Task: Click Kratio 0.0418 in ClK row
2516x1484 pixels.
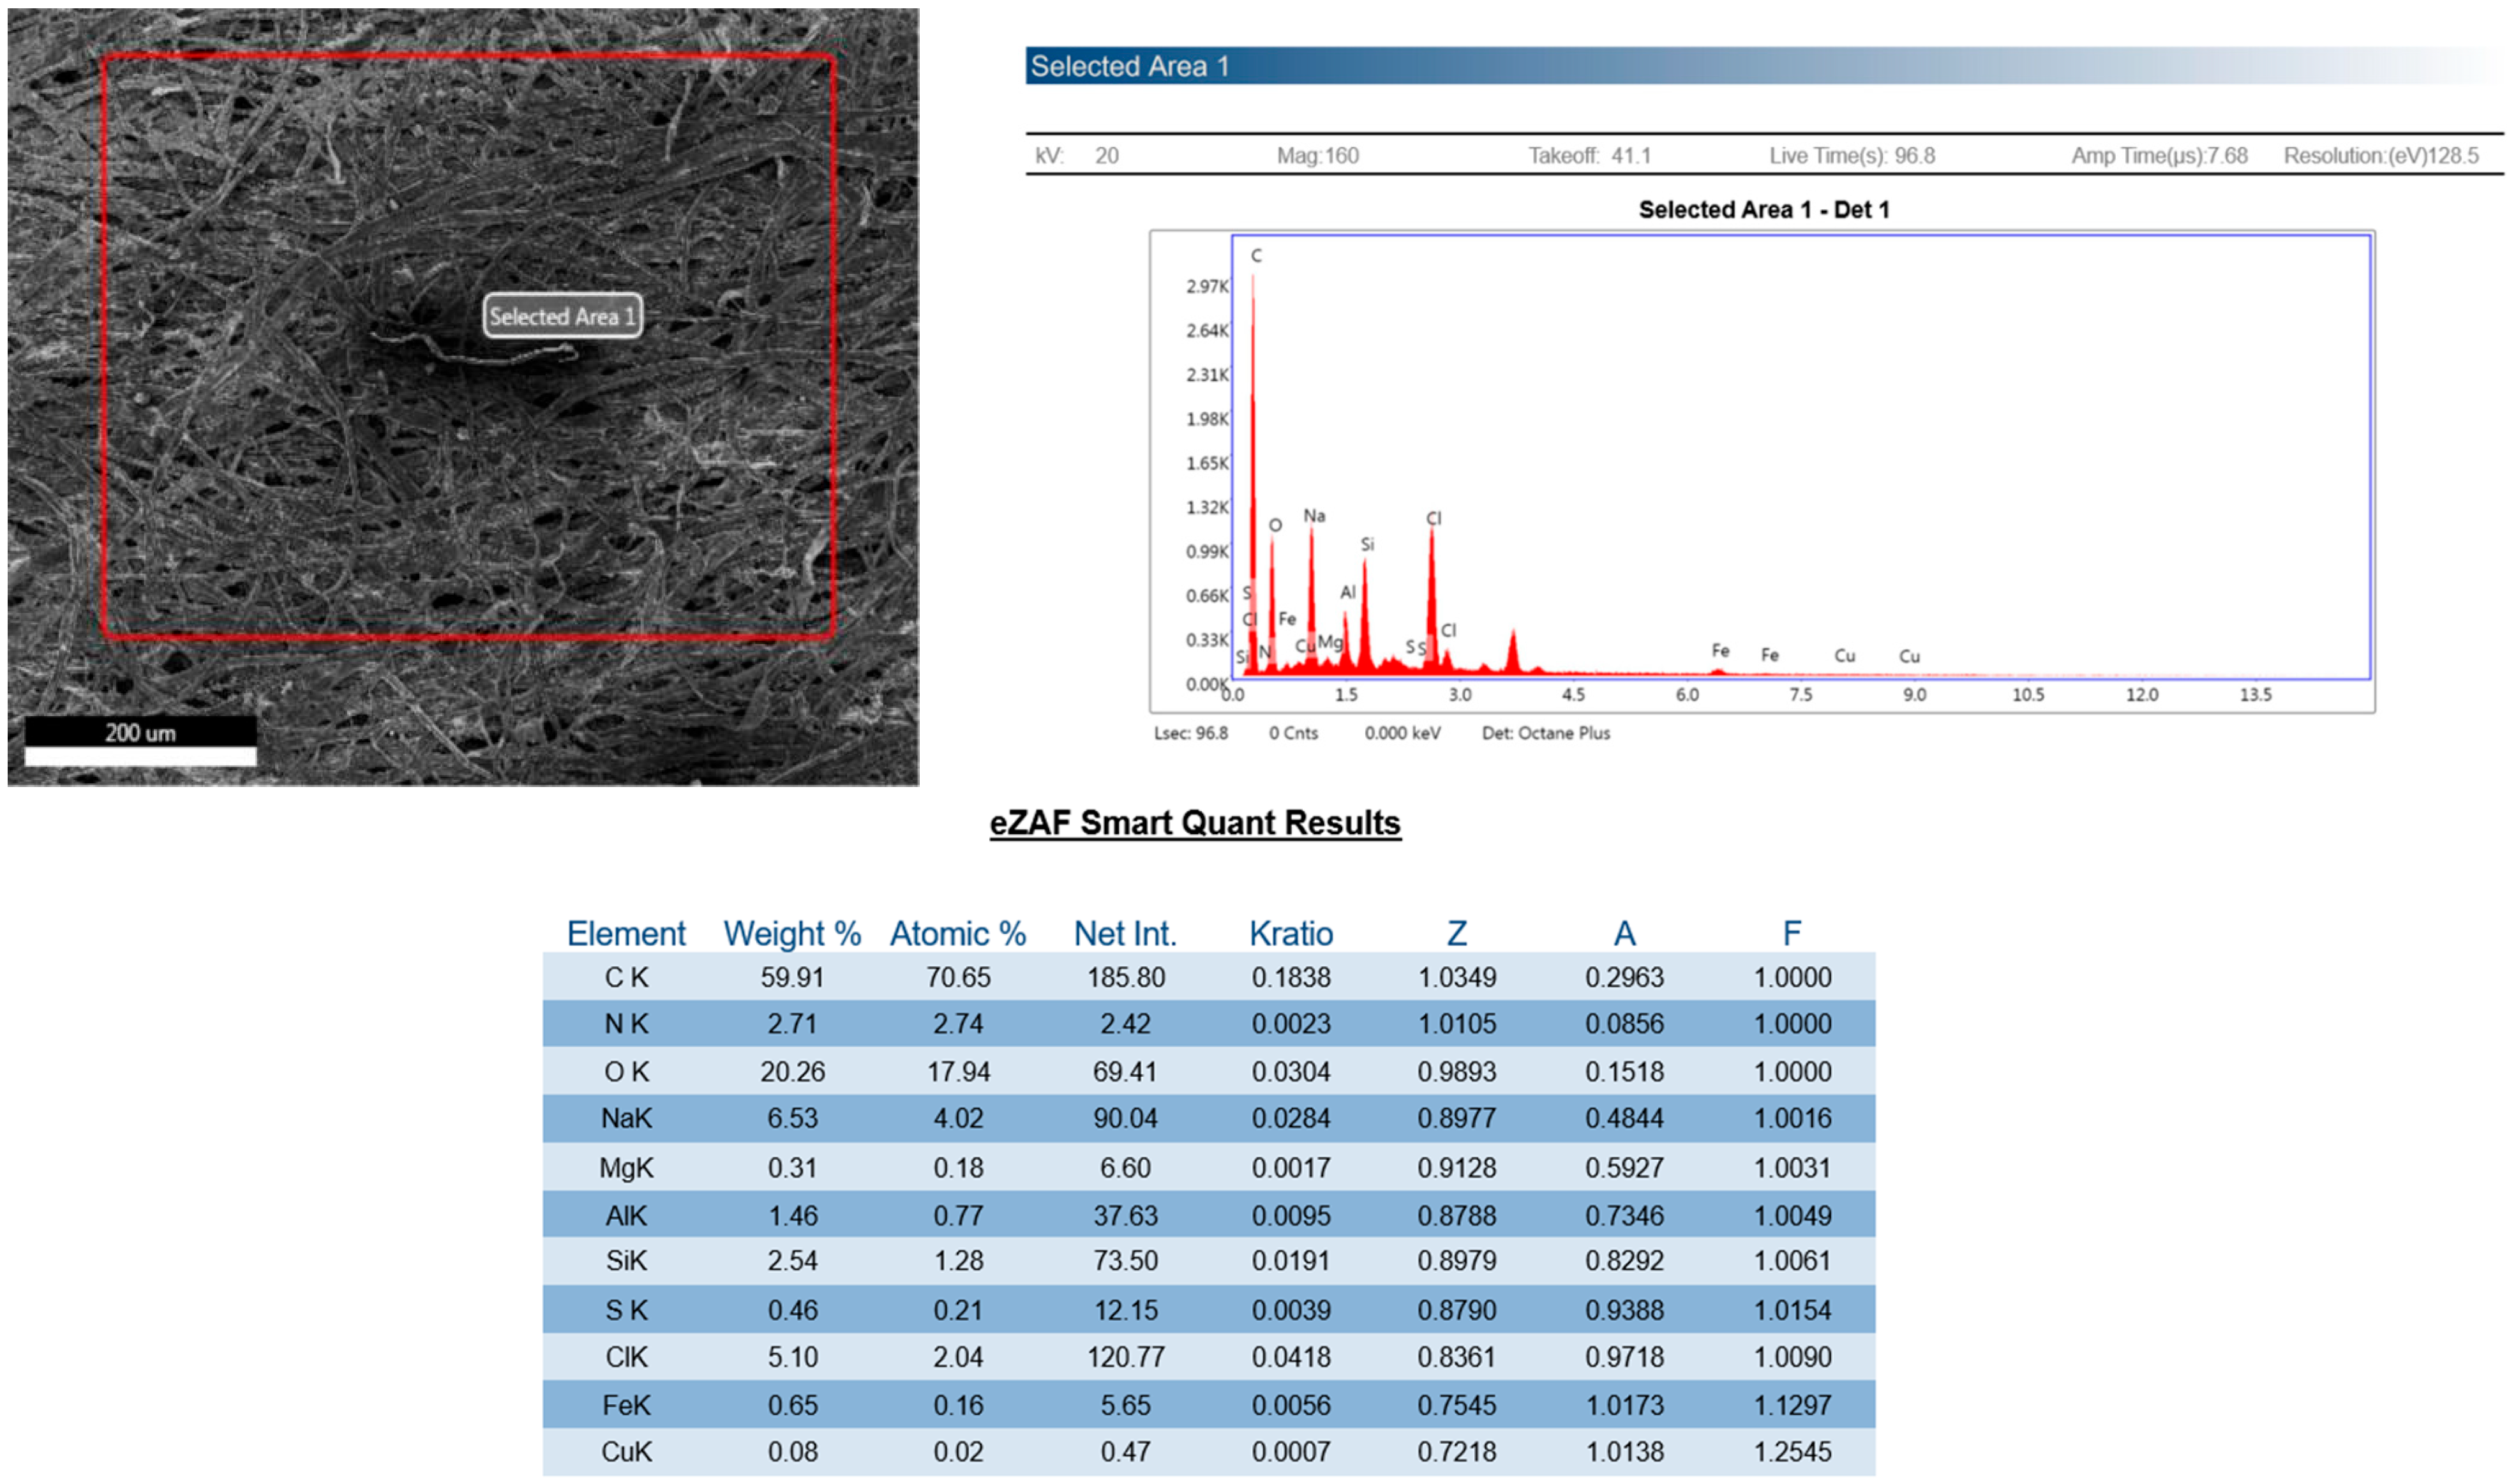Action: (x=1291, y=1357)
